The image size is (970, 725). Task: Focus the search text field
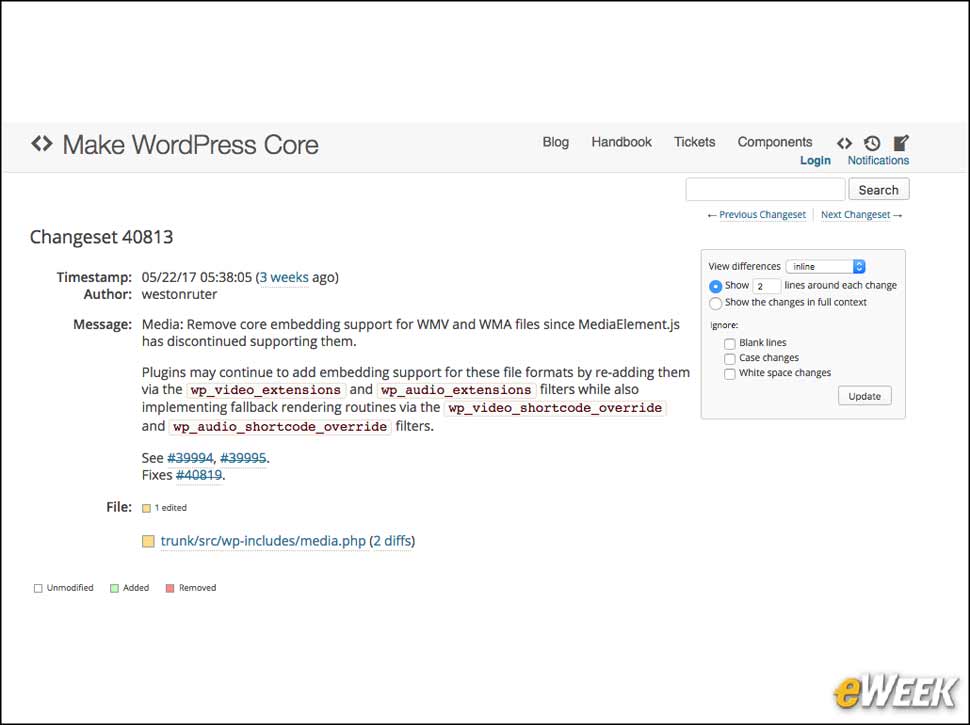[765, 189]
